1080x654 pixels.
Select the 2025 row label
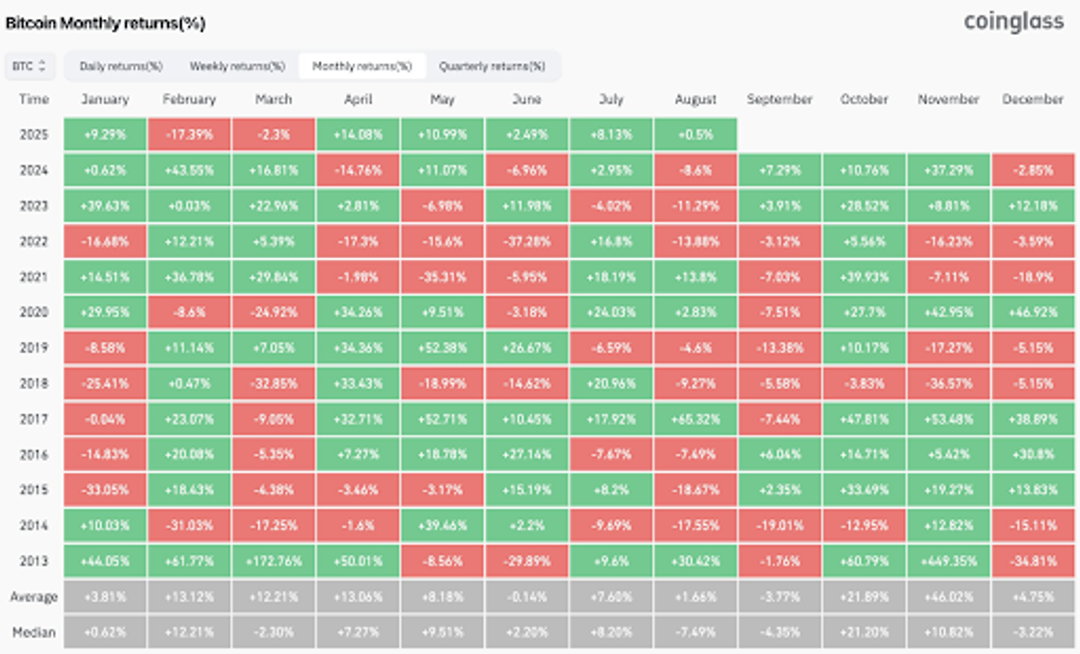pos(34,134)
